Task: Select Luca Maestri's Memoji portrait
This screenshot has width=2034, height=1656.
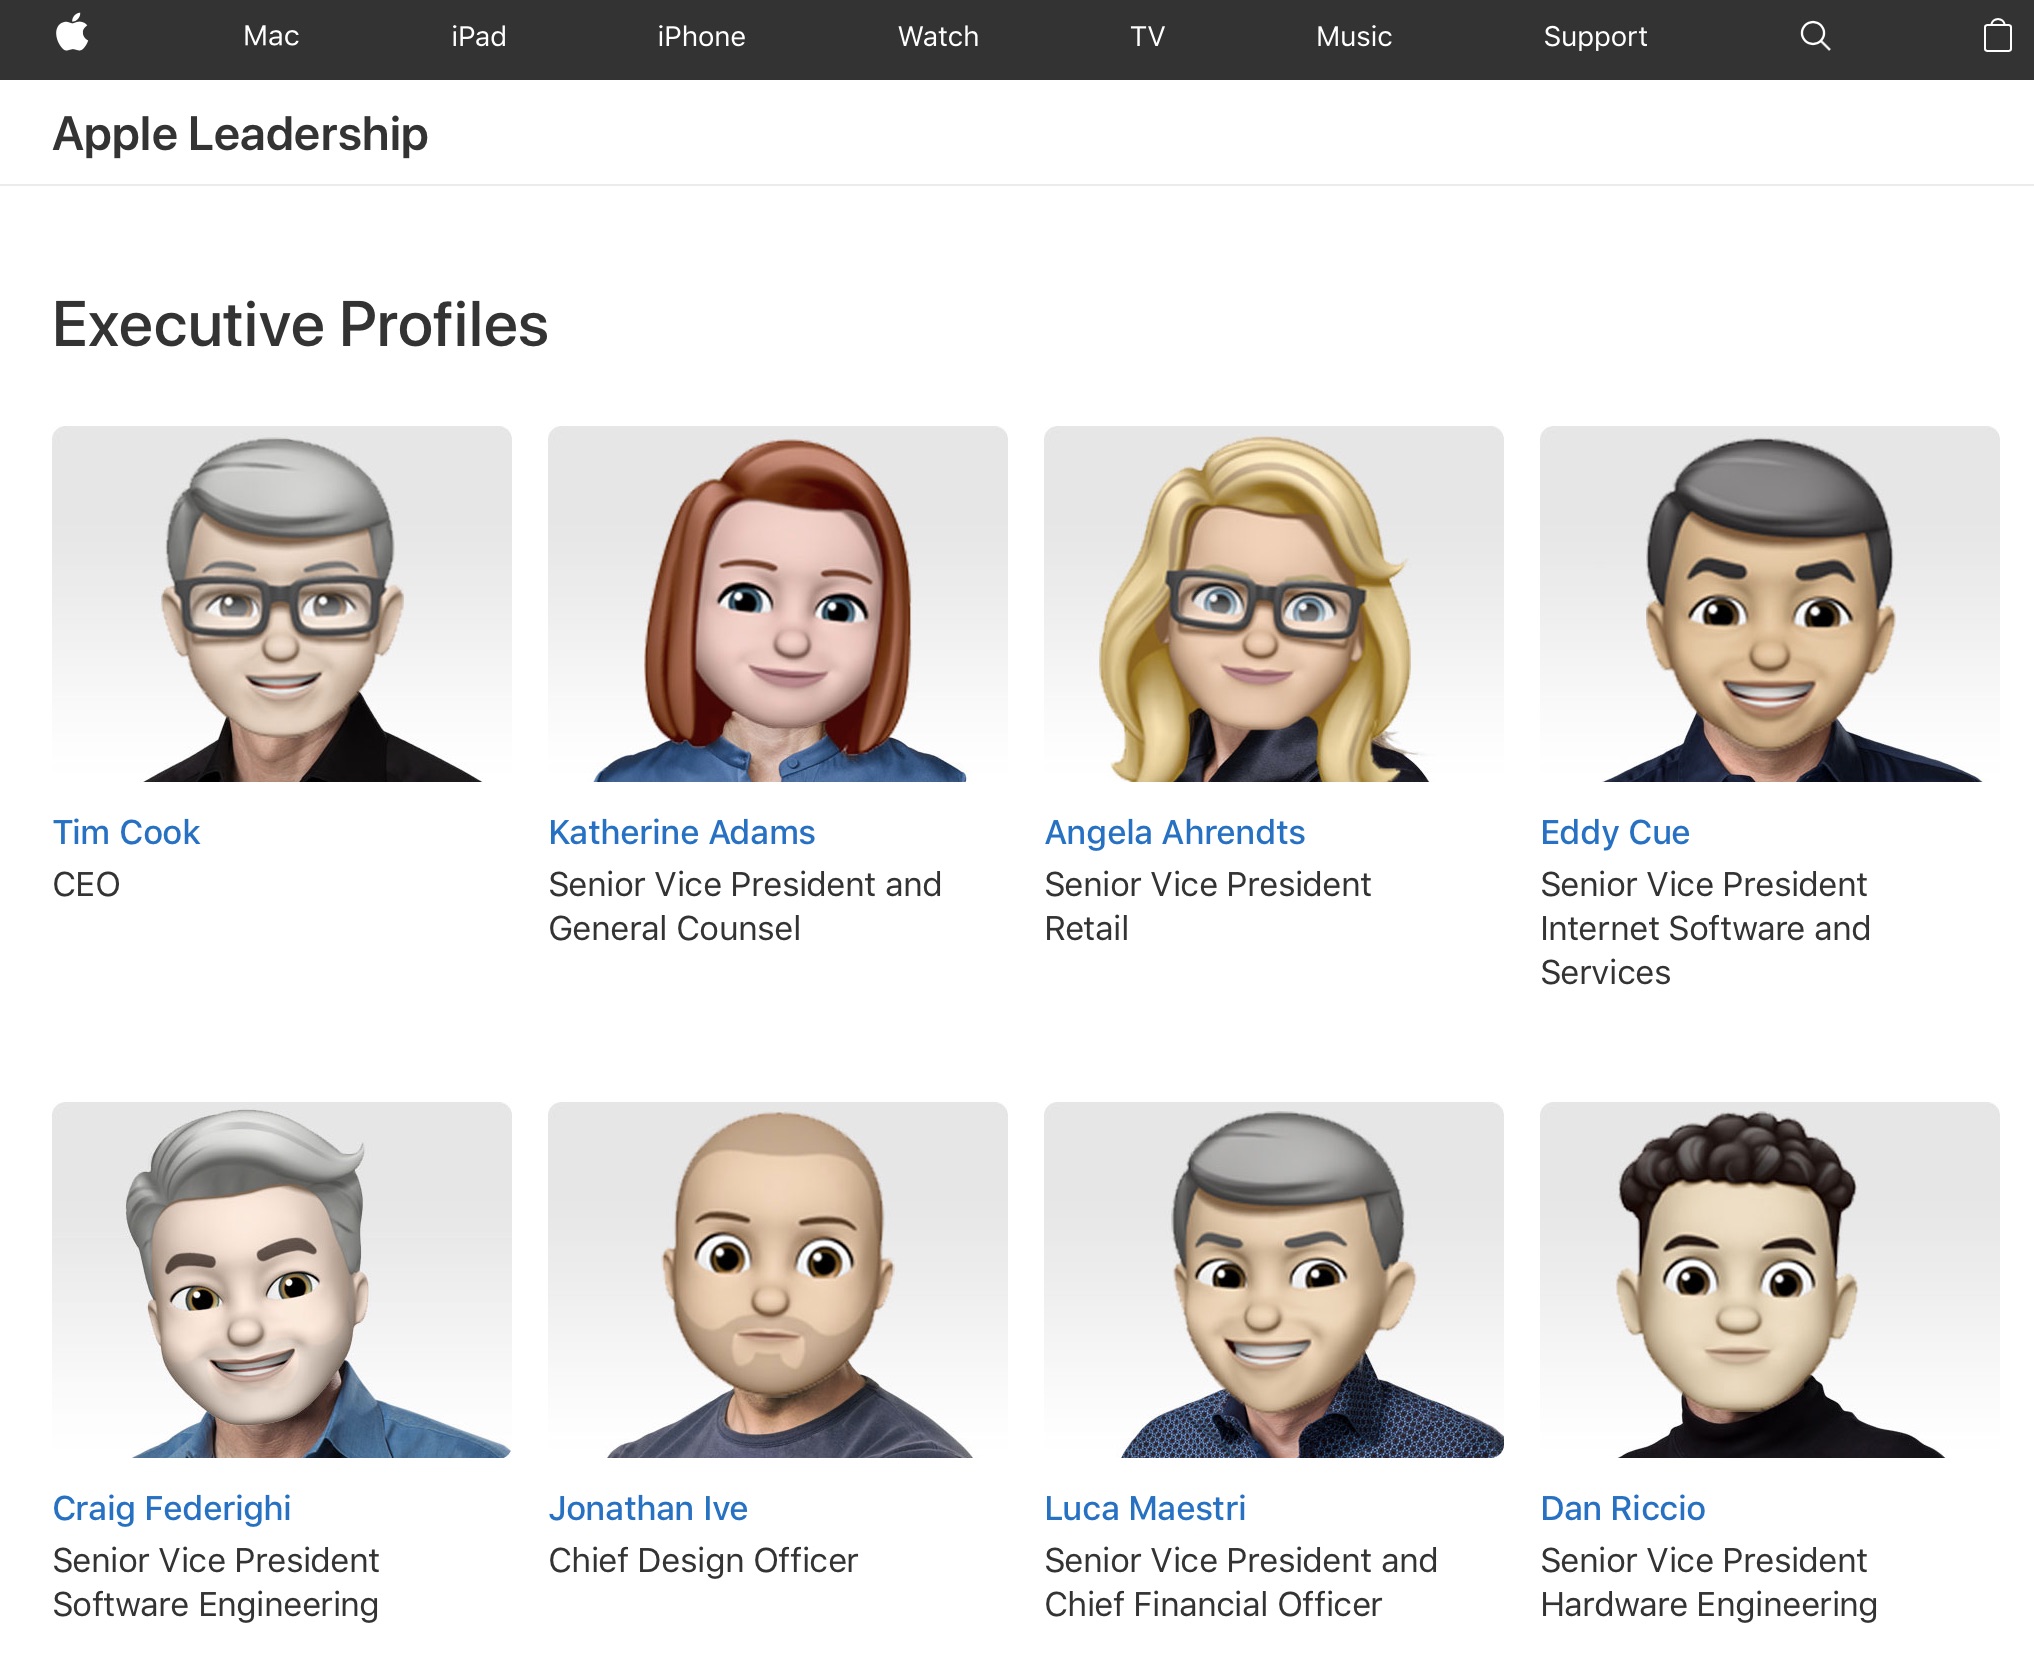Action: (1274, 1280)
